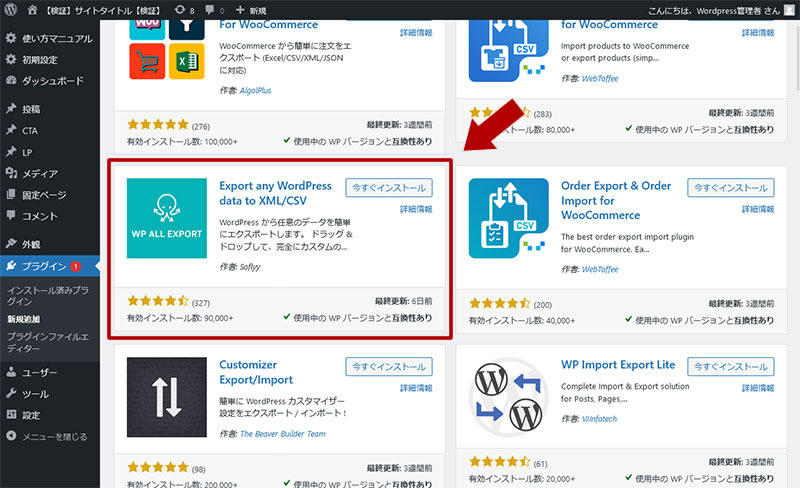Install WP Import Export Lite now
800x488 pixels.
click(731, 367)
